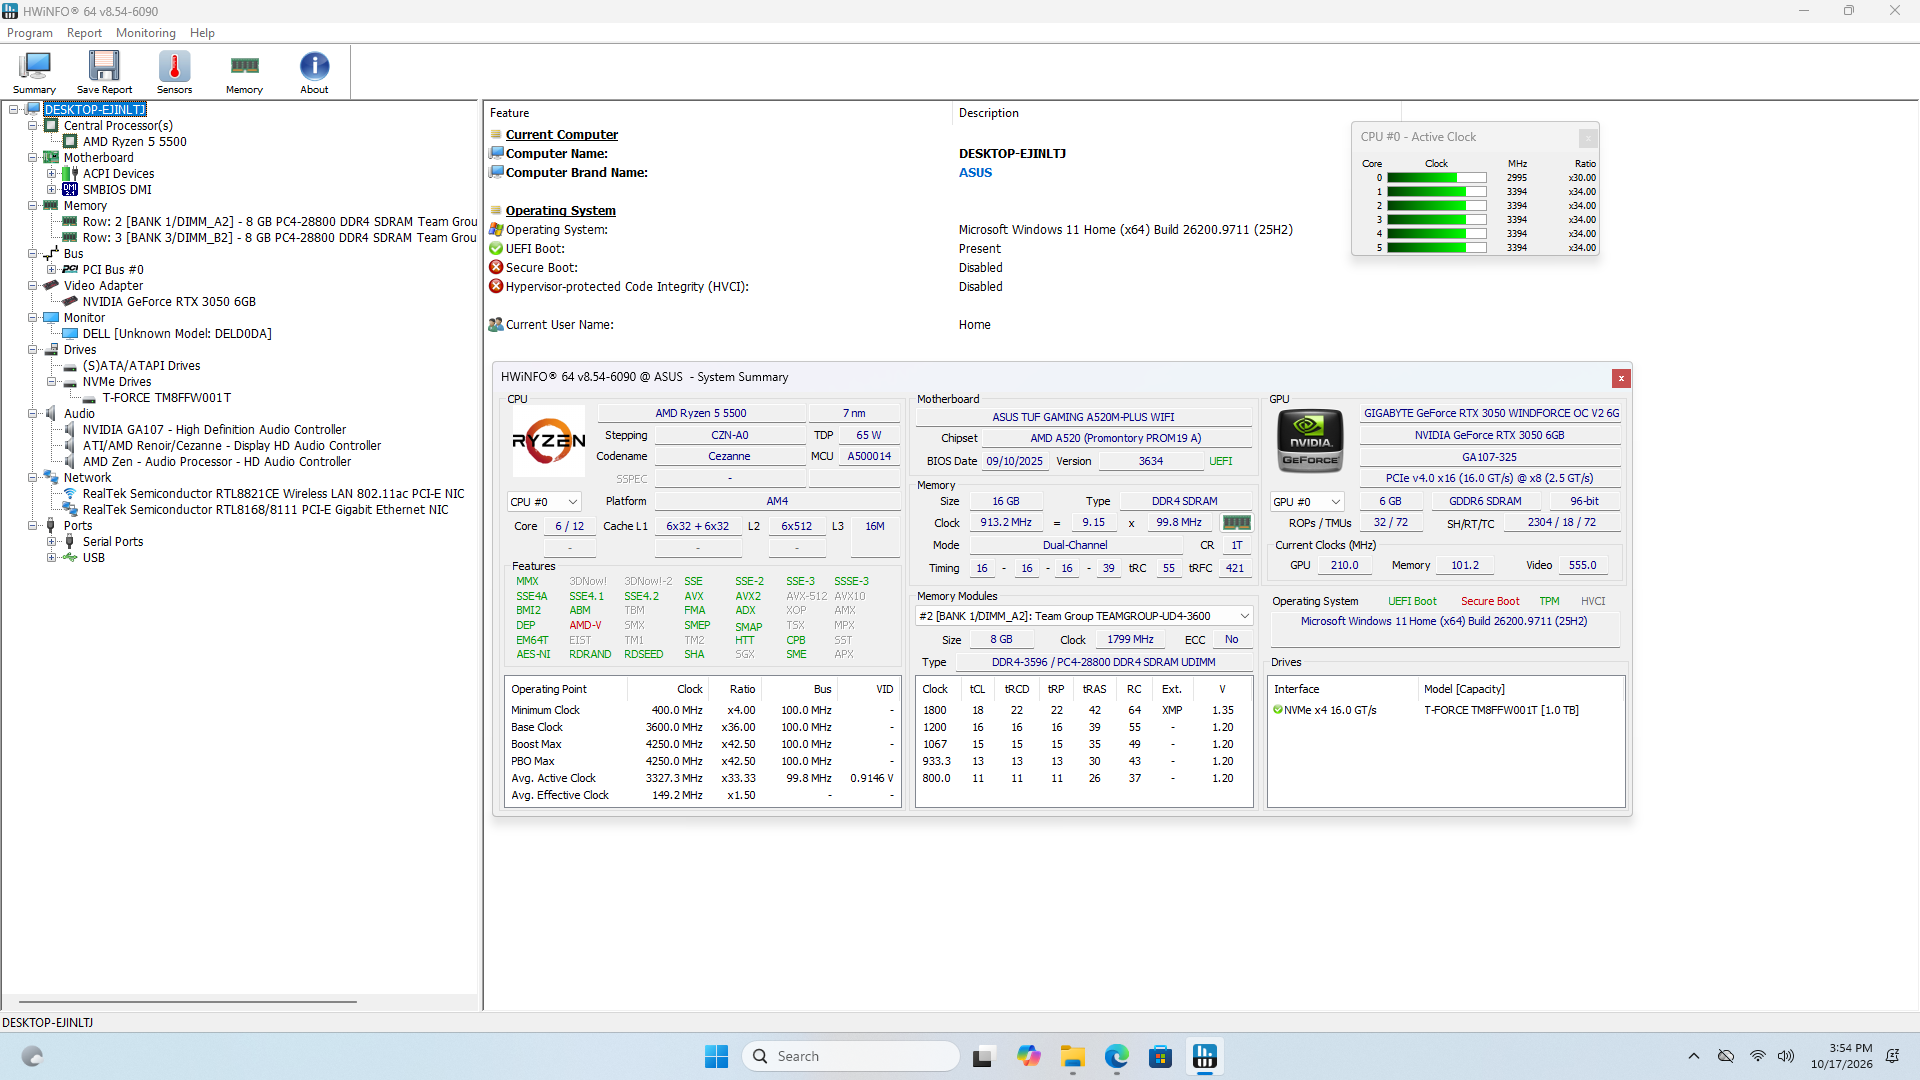Open the Wi-Fi network tray icon

coord(1757,1056)
